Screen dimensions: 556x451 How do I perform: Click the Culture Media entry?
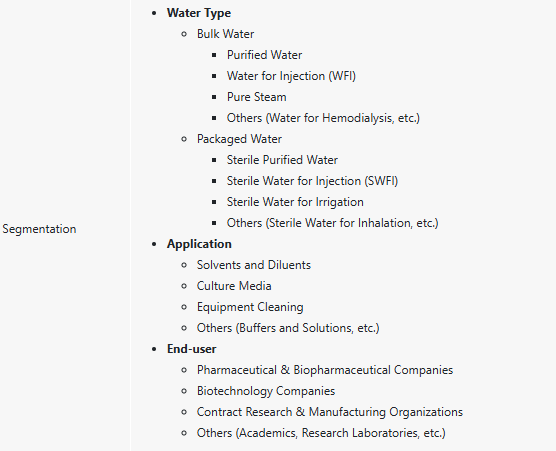(234, 286)
